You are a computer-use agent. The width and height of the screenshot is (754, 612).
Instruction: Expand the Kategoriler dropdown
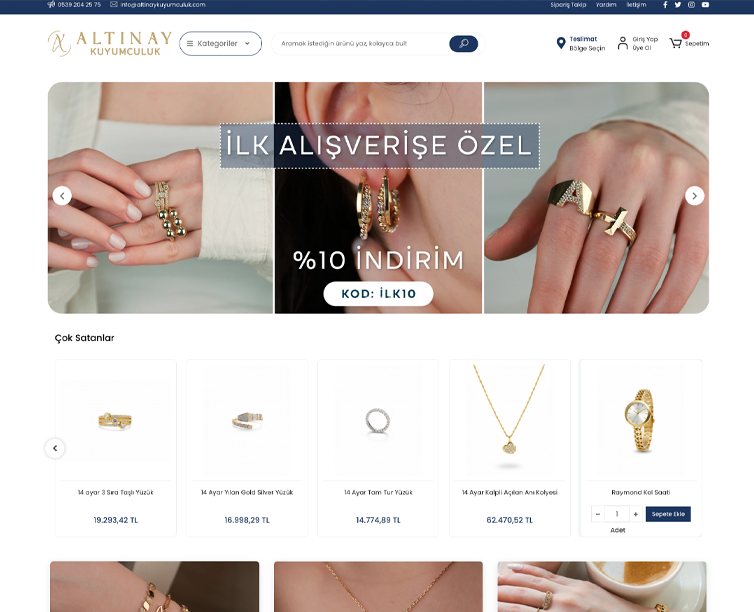[x=220, y=44]
